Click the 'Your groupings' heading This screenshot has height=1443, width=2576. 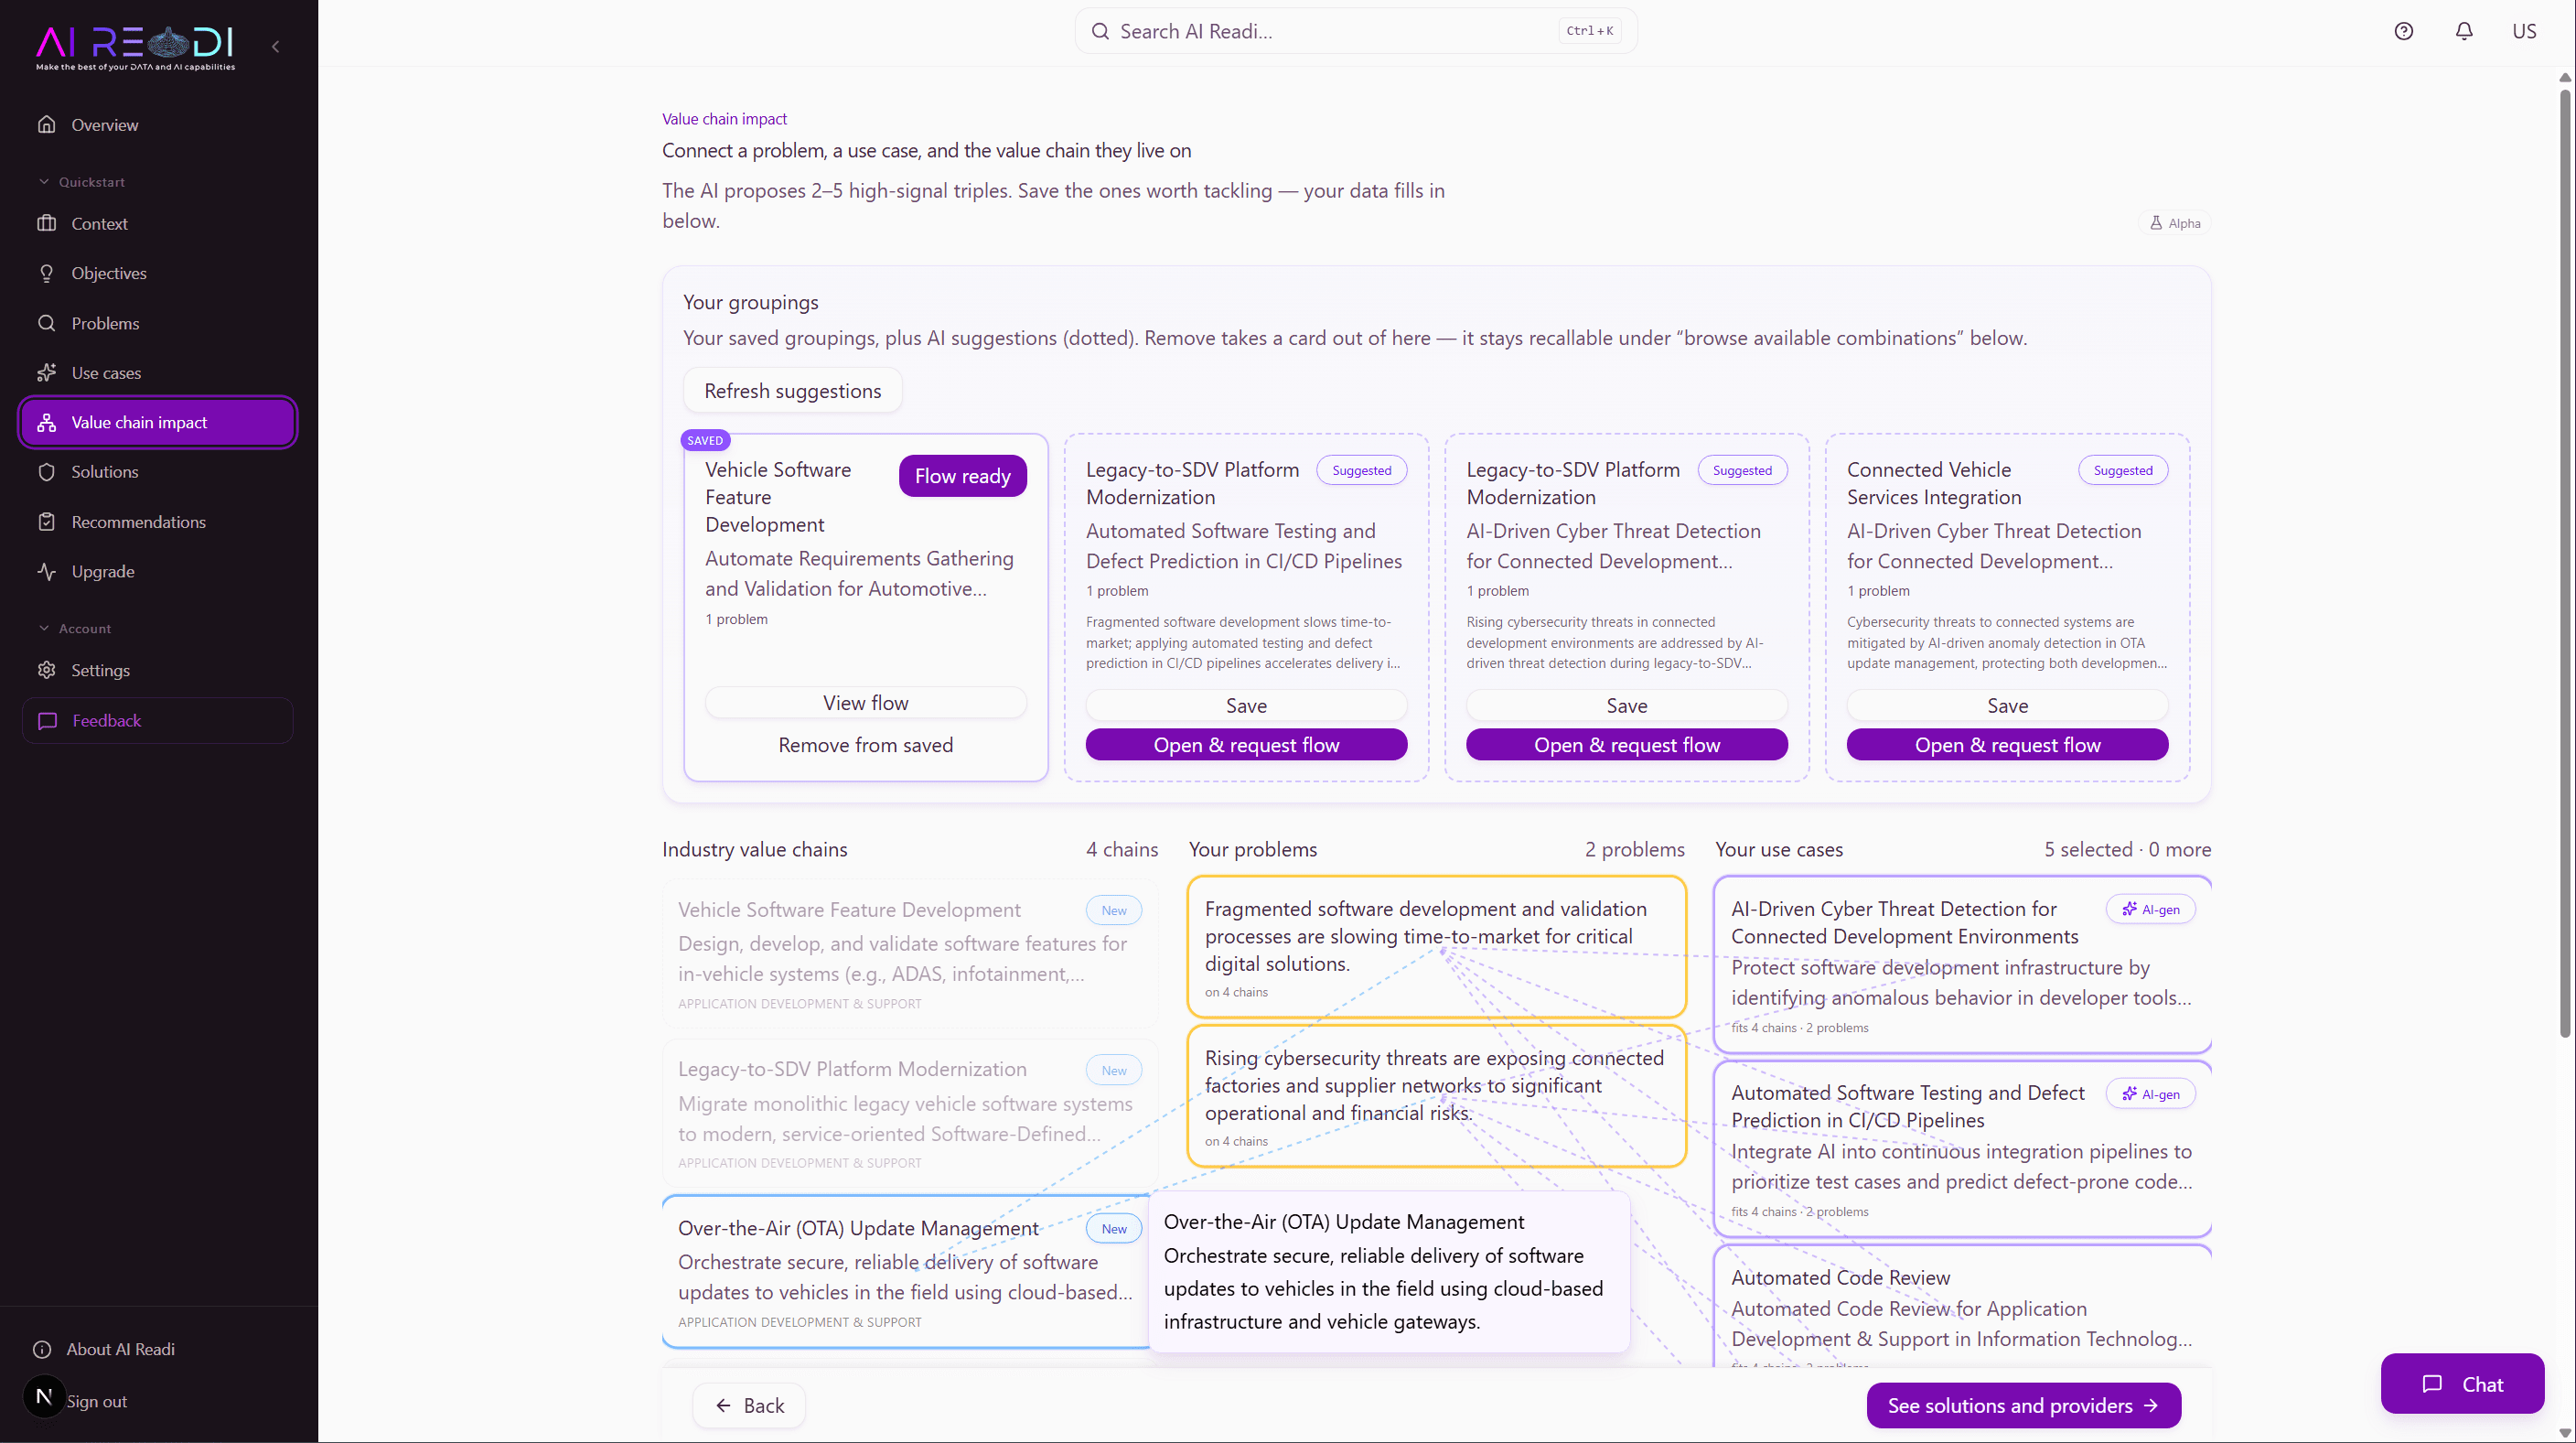point(750,302)
